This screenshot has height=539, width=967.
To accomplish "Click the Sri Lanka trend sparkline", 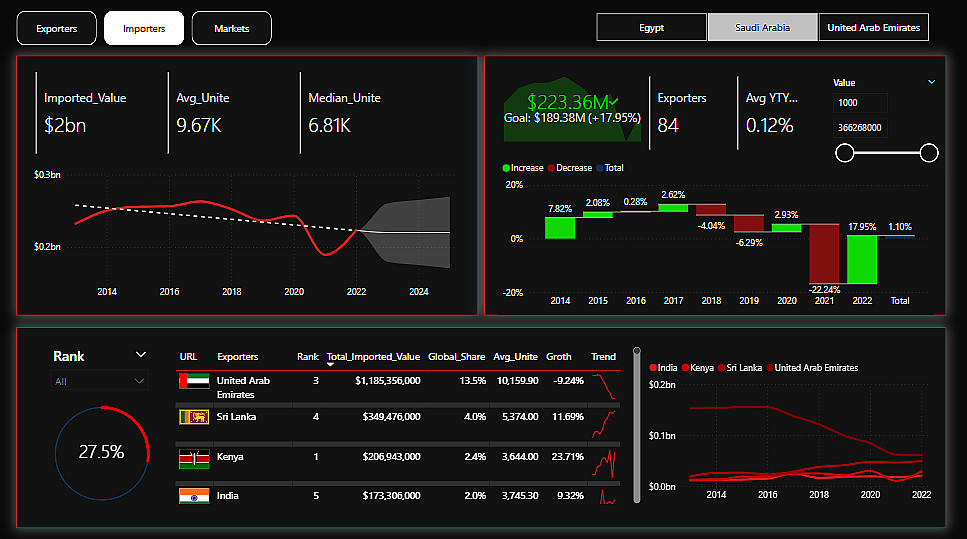I will pos(603,424).
